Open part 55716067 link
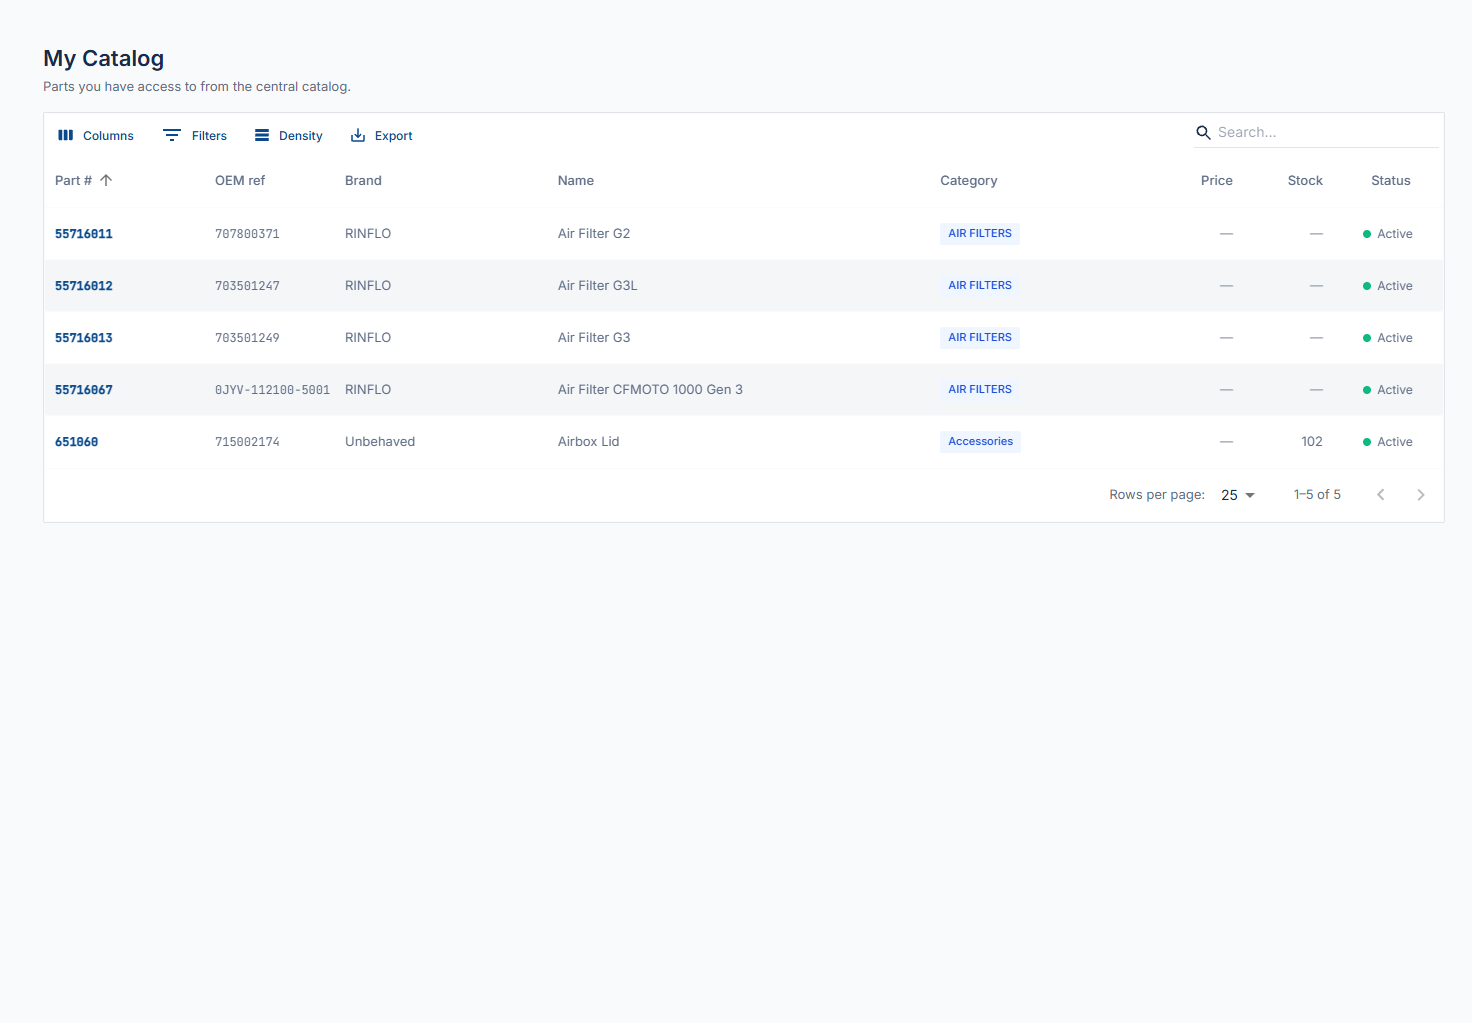The width and height of the screenshot is (1472, 1023). [84, 390]
